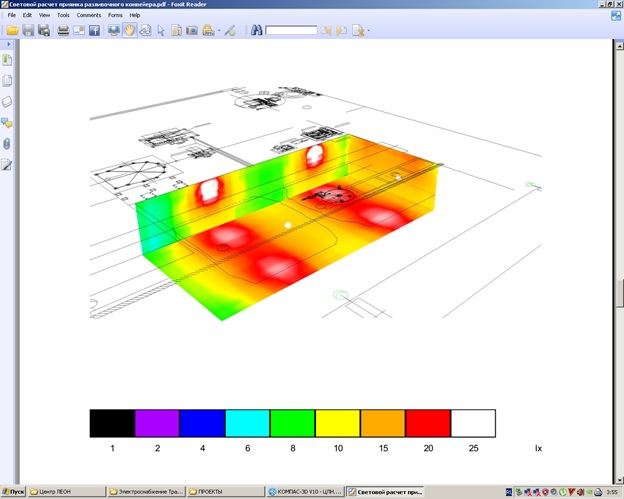Click Find Next arrow icon
This screenshot has height=499, width=624.
click(341, 30)
